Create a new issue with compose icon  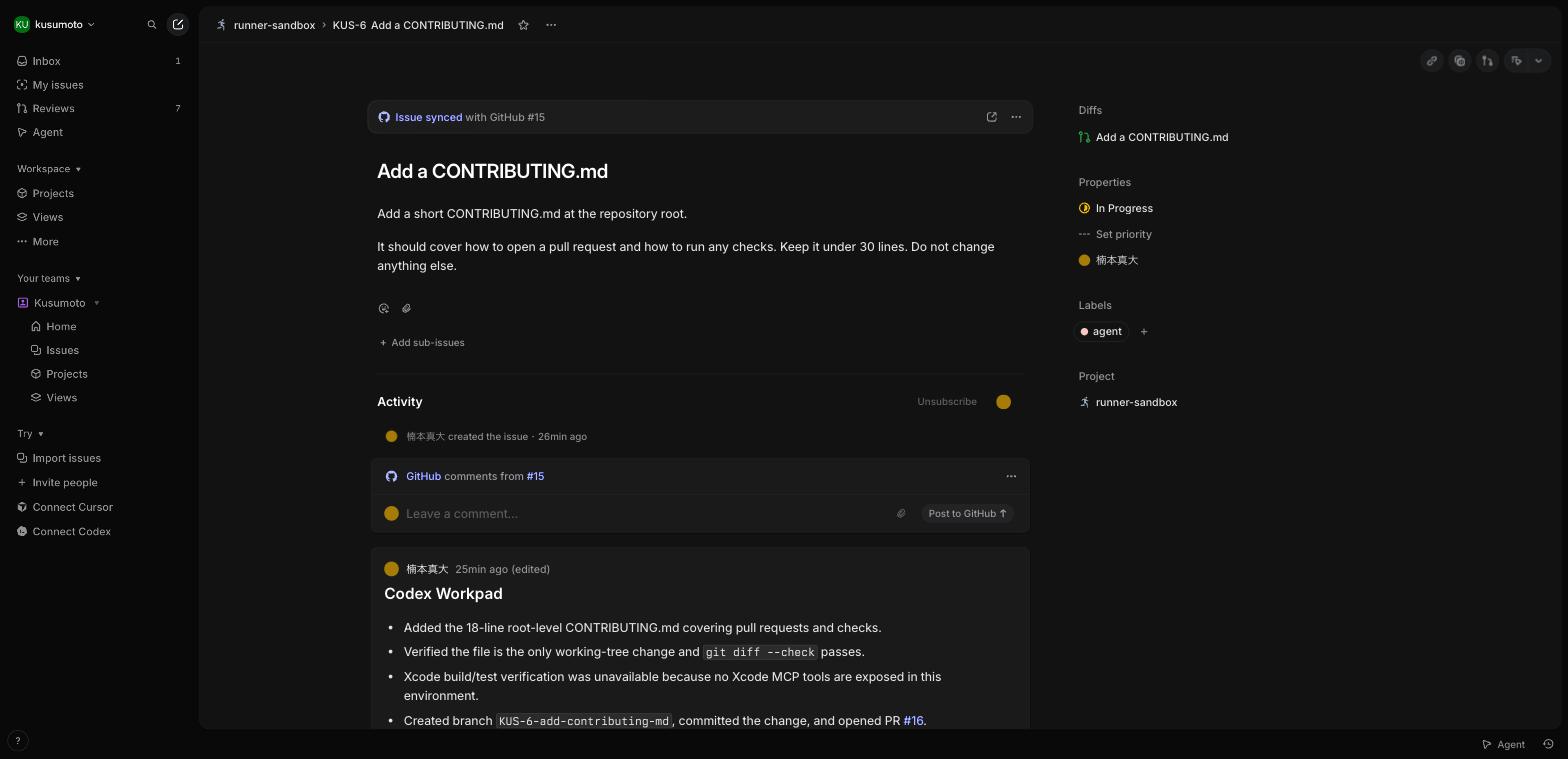click(x=178, y=25)
